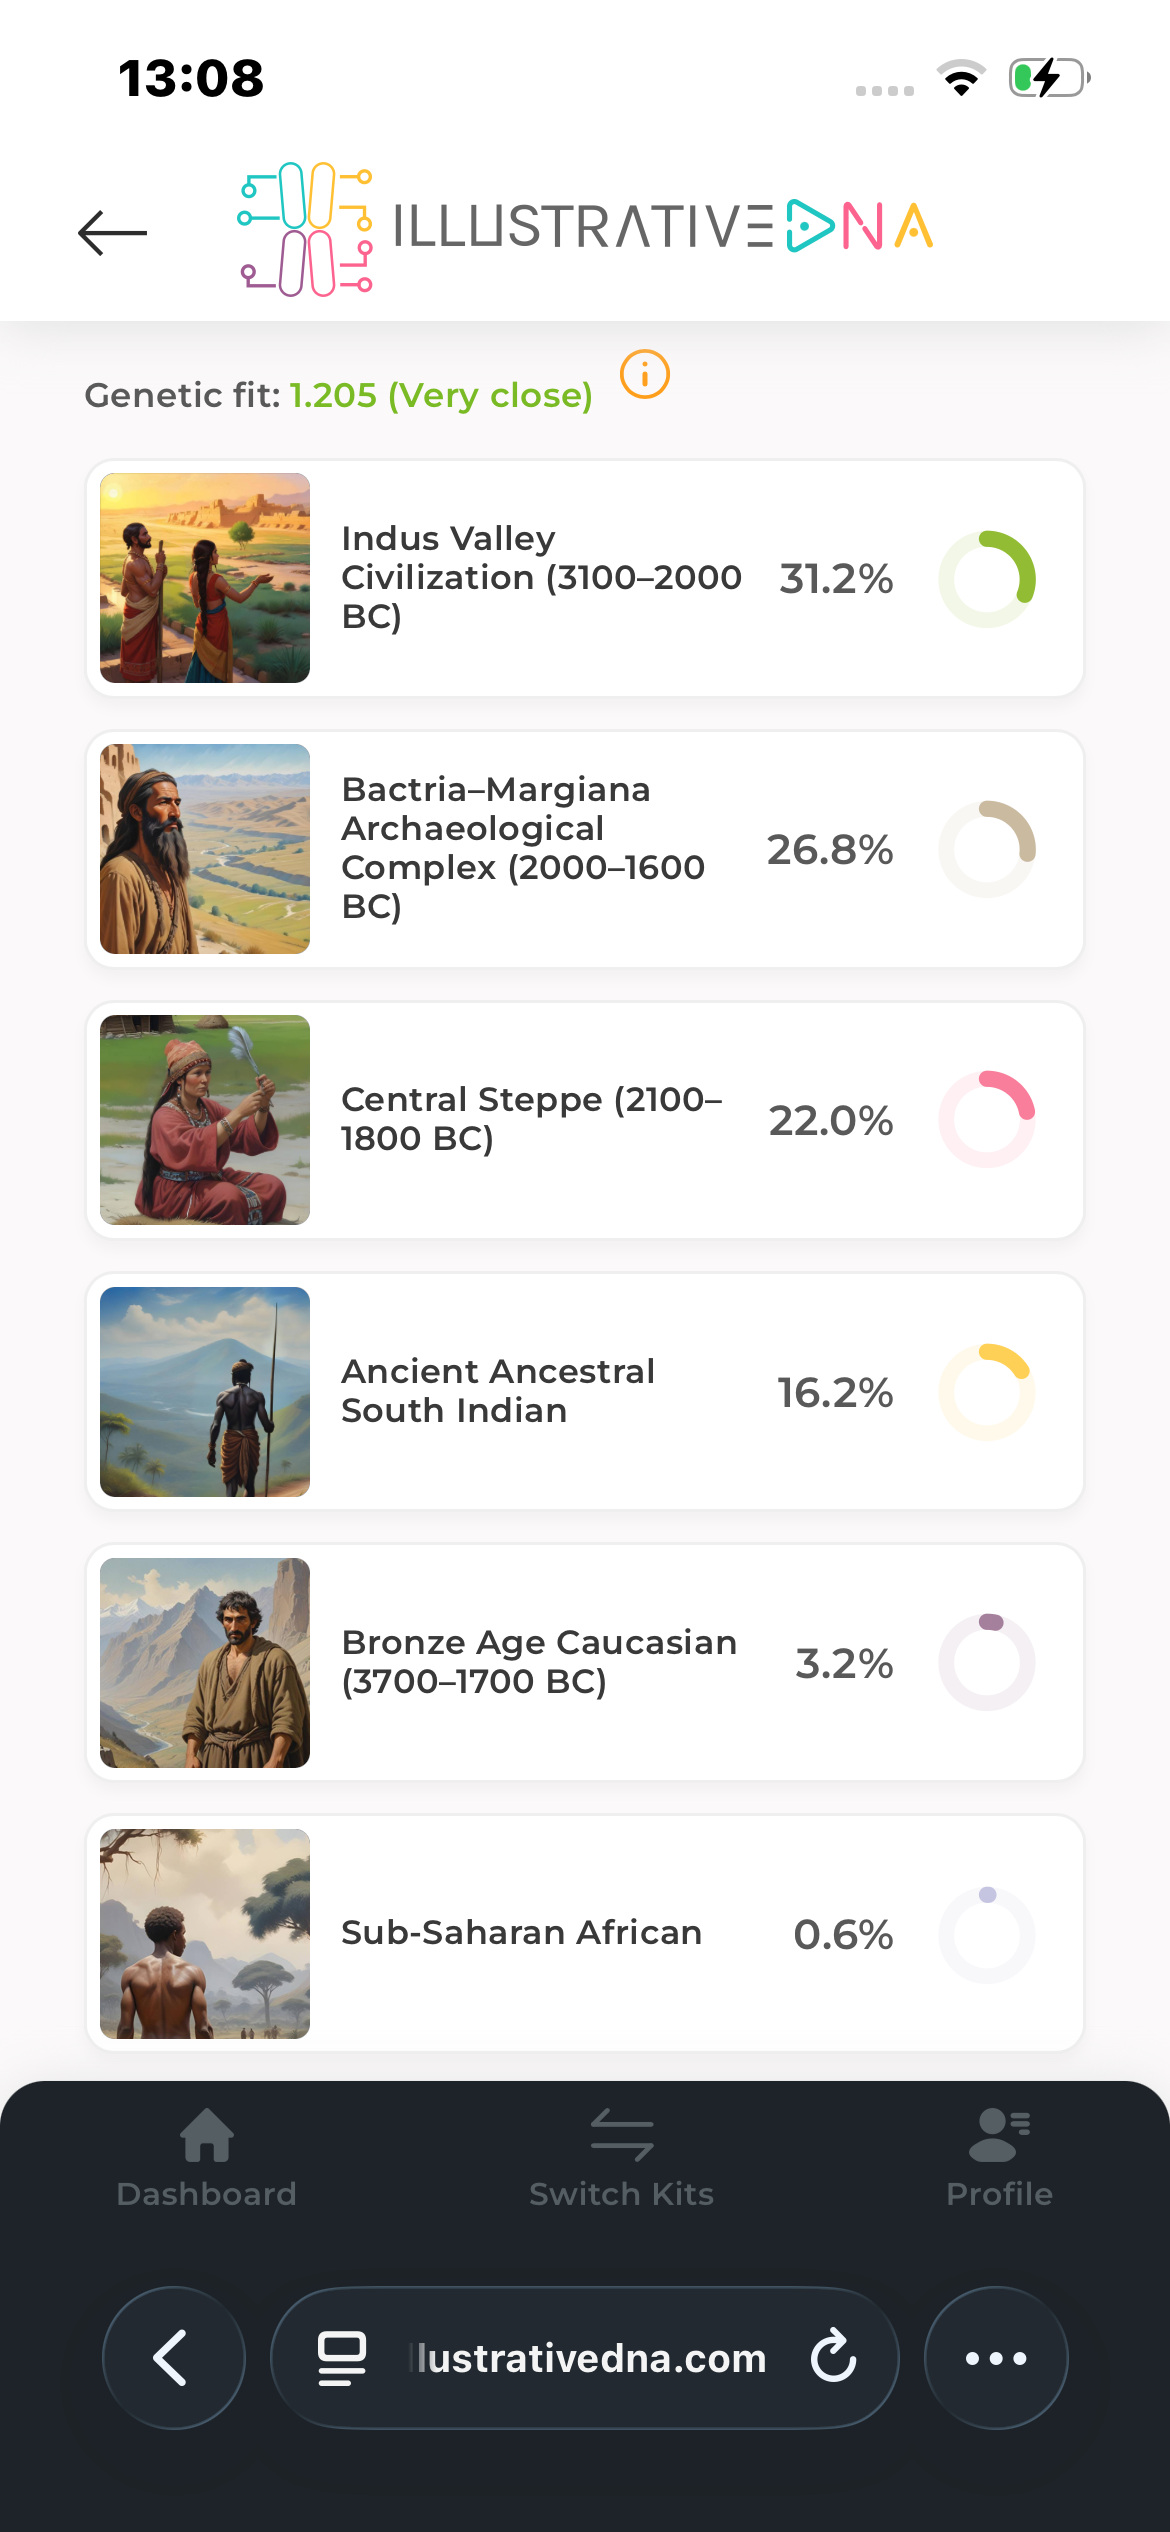
Task: Tap the illustrativedna.com address field
Action: pos(590,2357)
